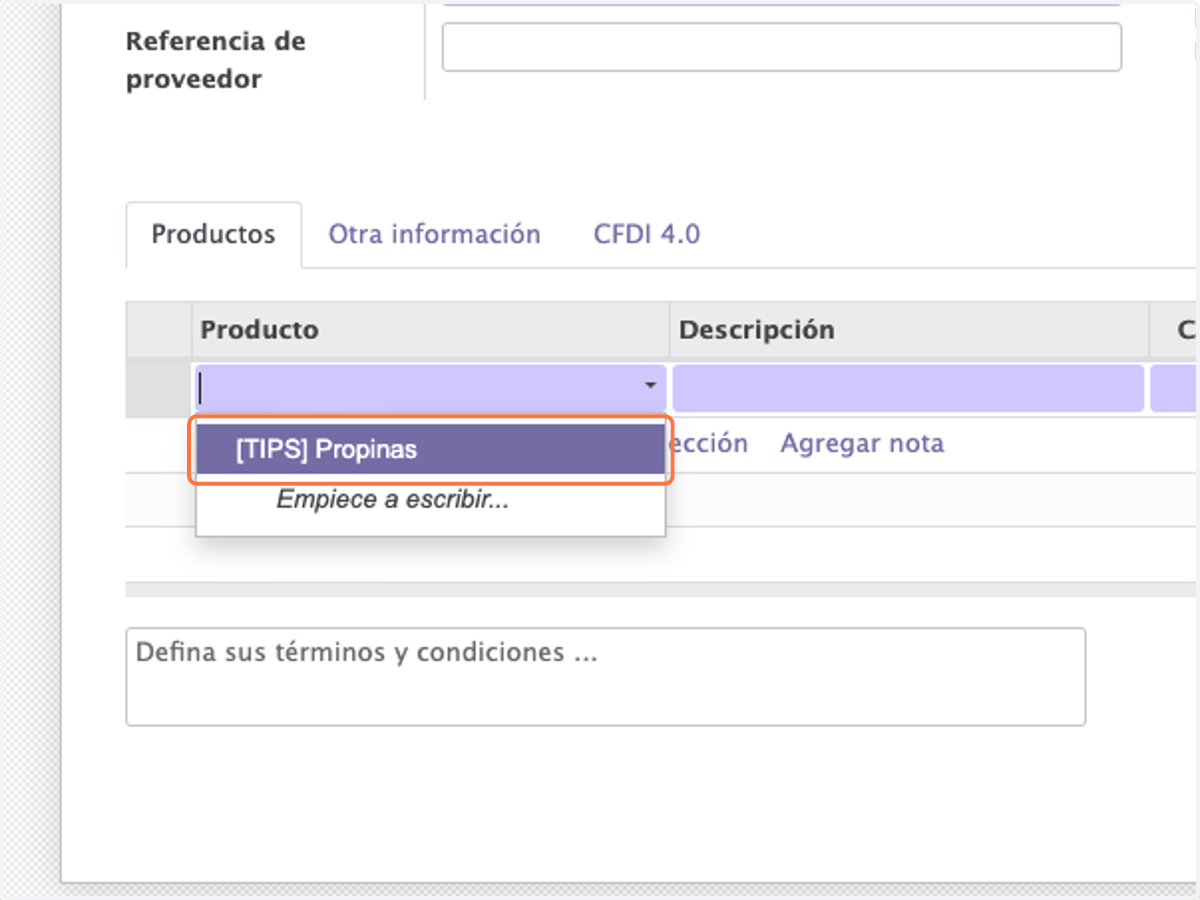Switch to the Productos tab
The image size is (1200, 900).
[213, 235]
